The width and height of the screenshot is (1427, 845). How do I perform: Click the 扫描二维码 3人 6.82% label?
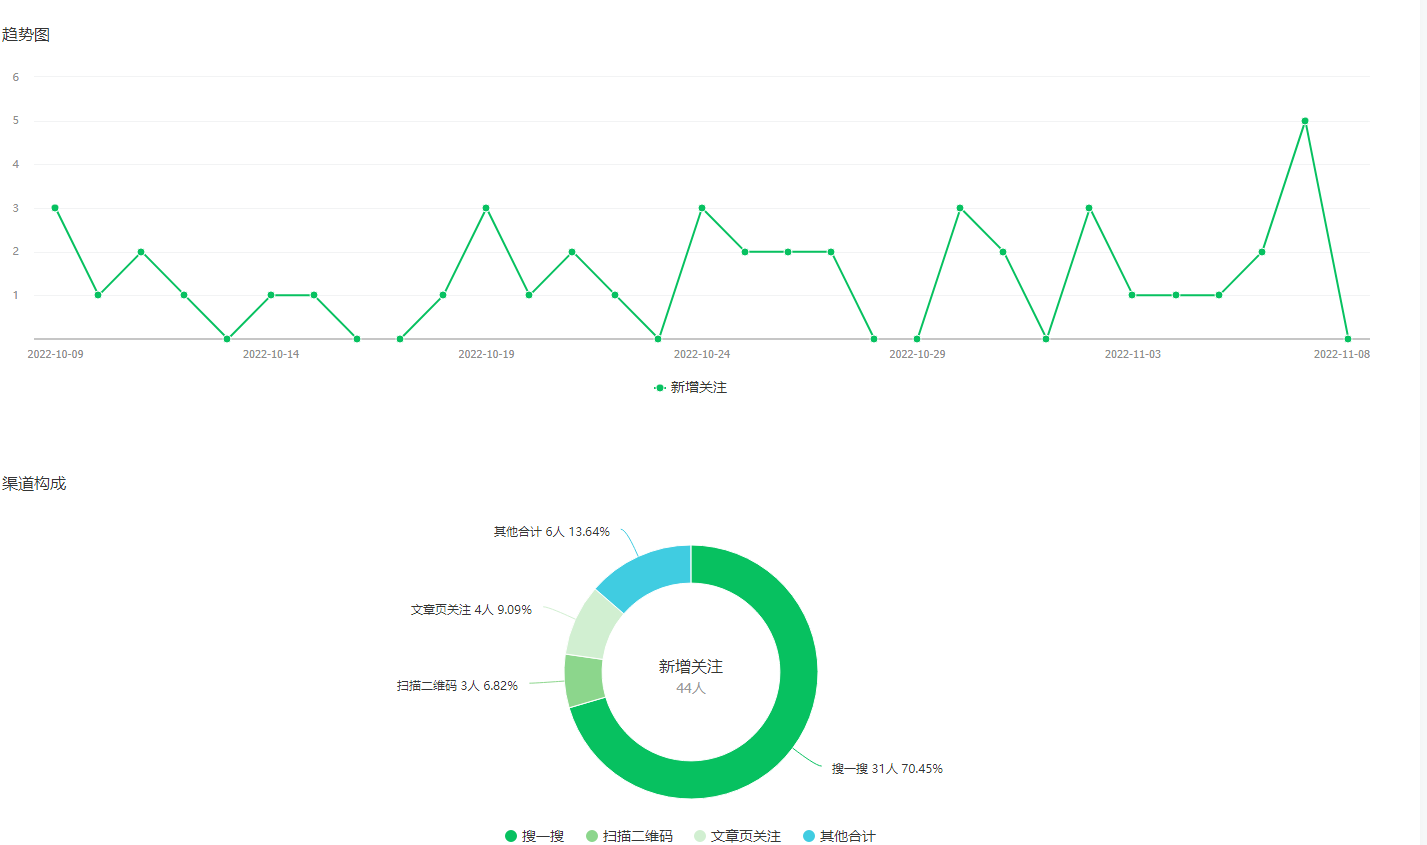point(457,686)
